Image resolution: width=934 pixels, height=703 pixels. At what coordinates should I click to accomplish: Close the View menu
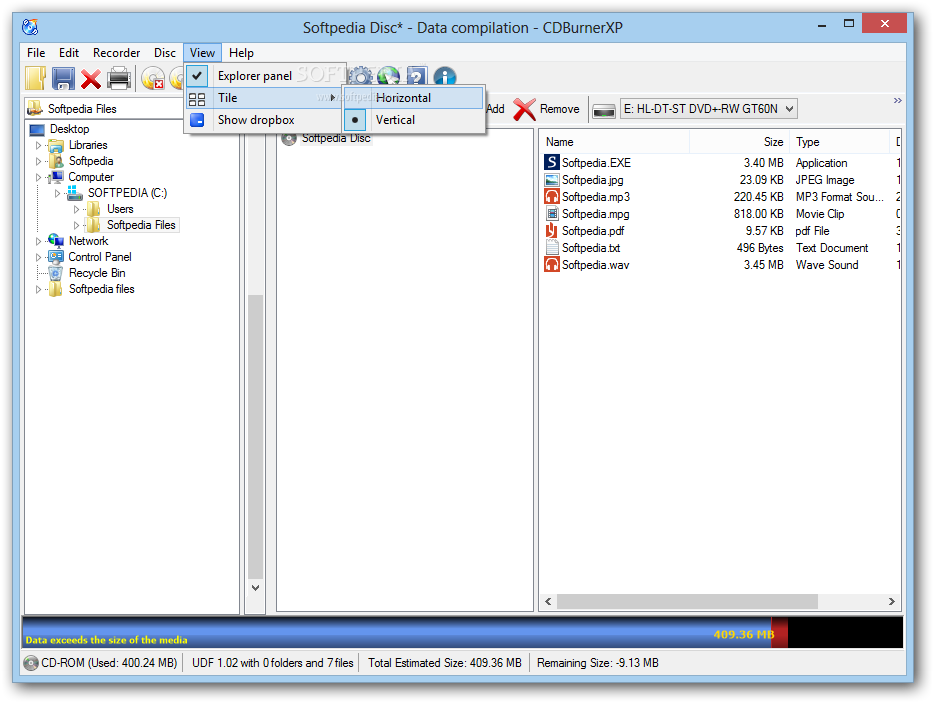tap(203, 52)
